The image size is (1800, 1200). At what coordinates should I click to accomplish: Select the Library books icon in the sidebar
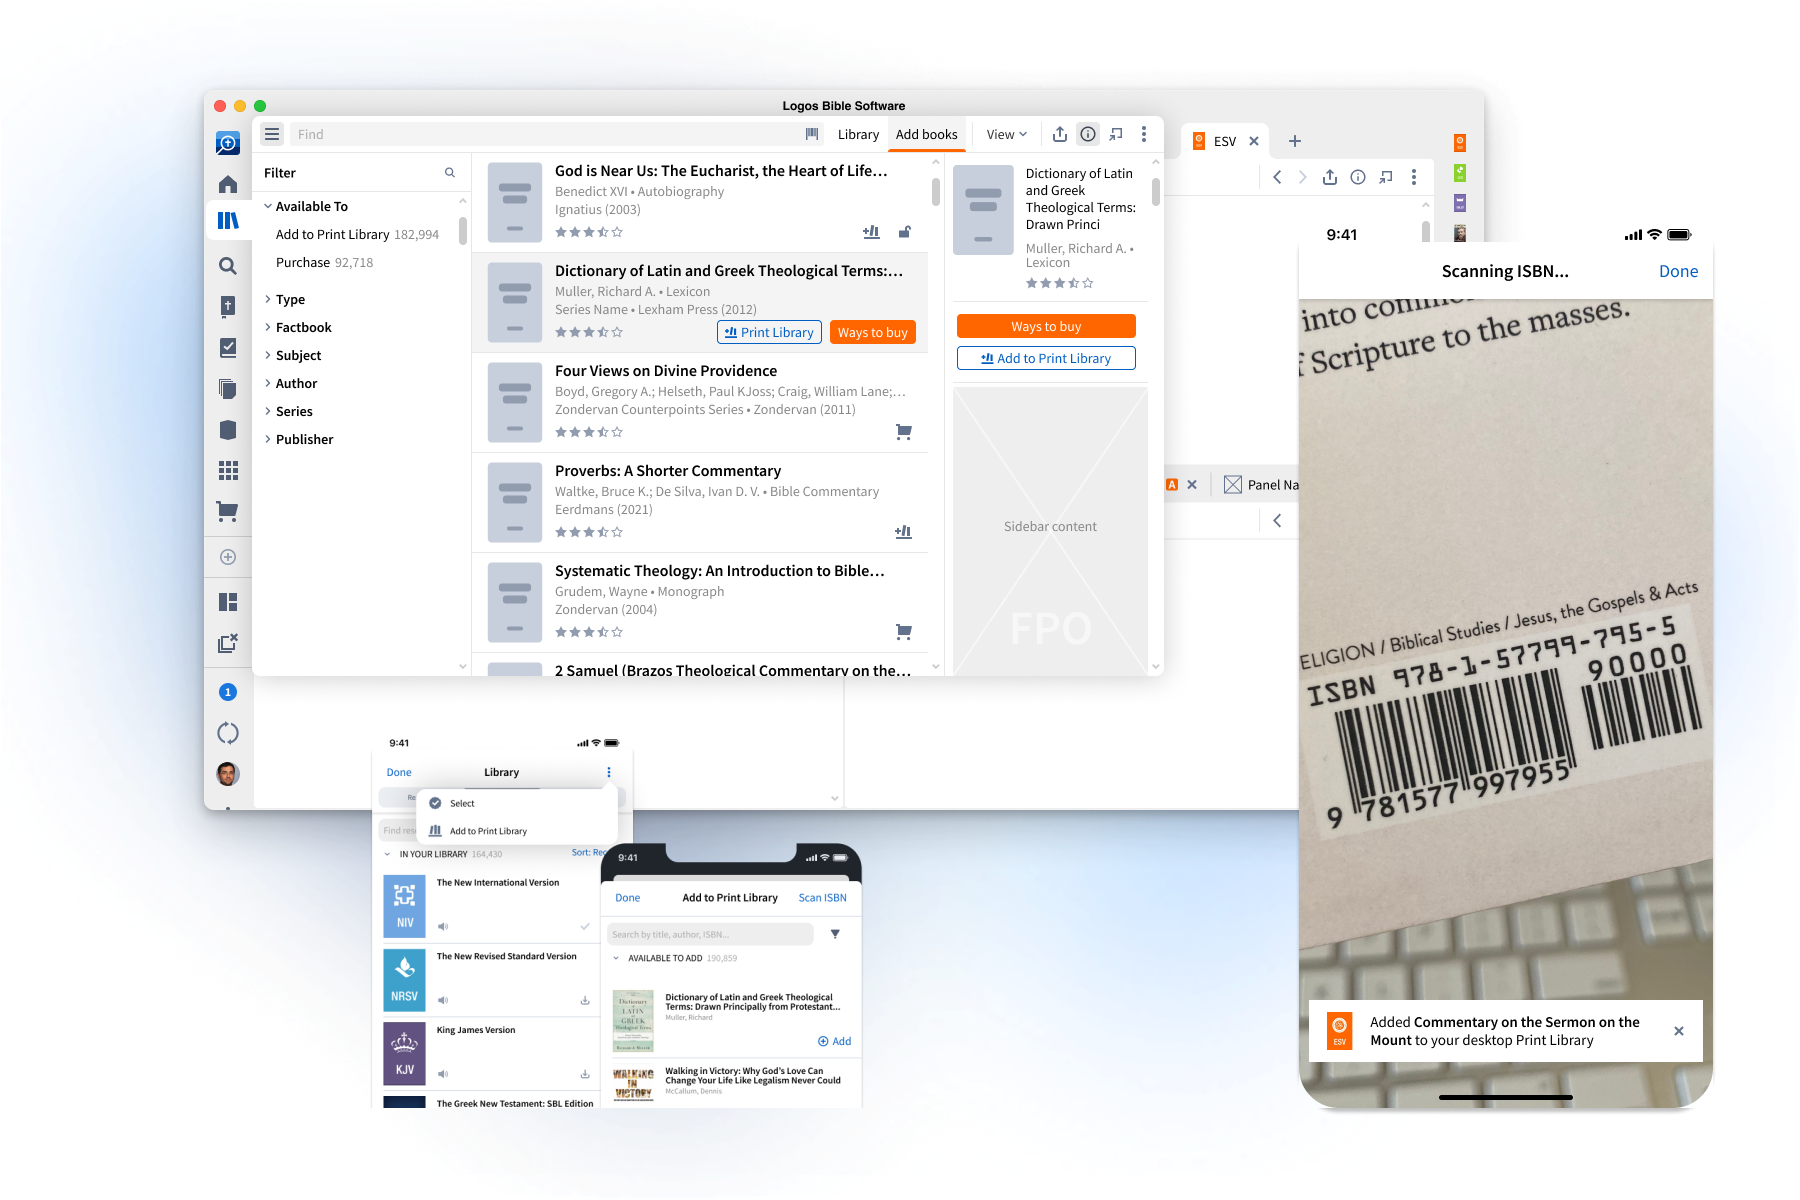click(x=228, y=220)
